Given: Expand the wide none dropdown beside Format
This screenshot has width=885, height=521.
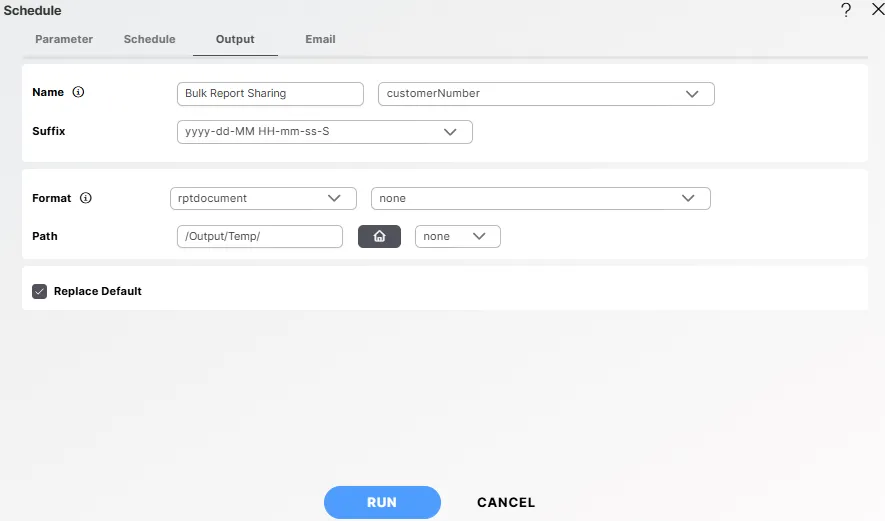Looking at the screenshot, I should 540,198.
